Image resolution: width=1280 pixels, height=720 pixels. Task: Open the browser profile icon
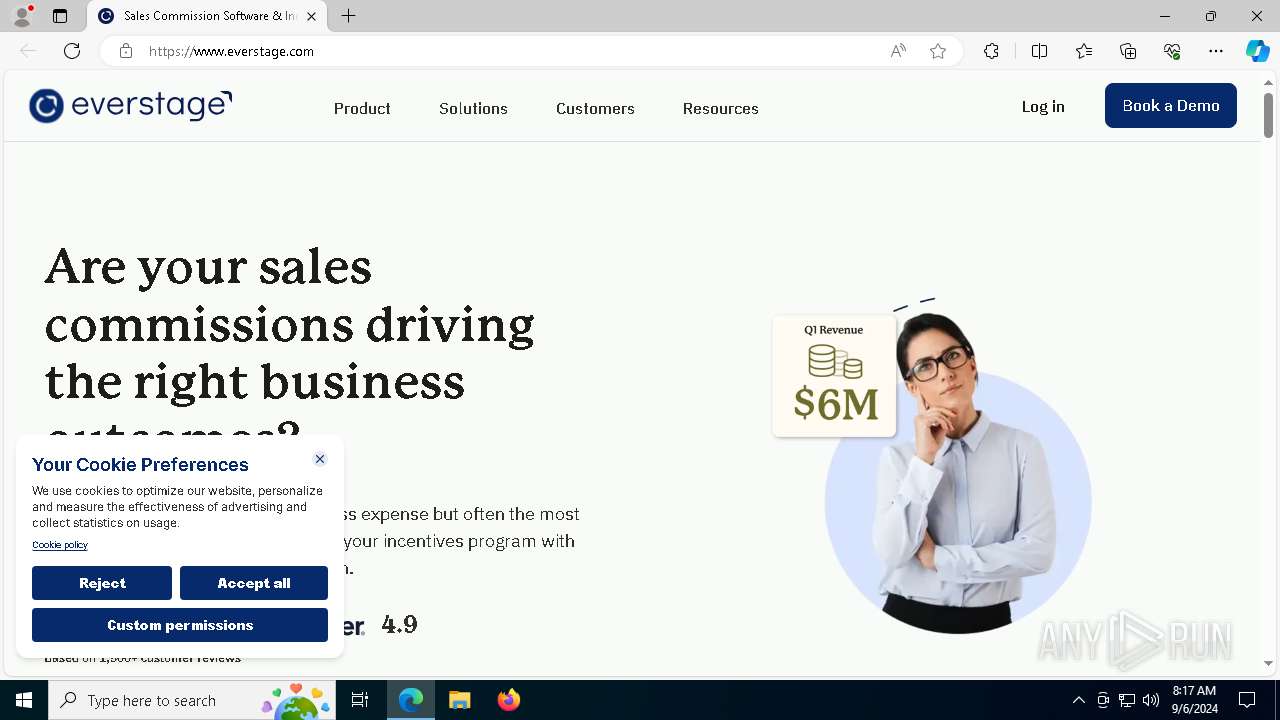click(x=22, y=16)
